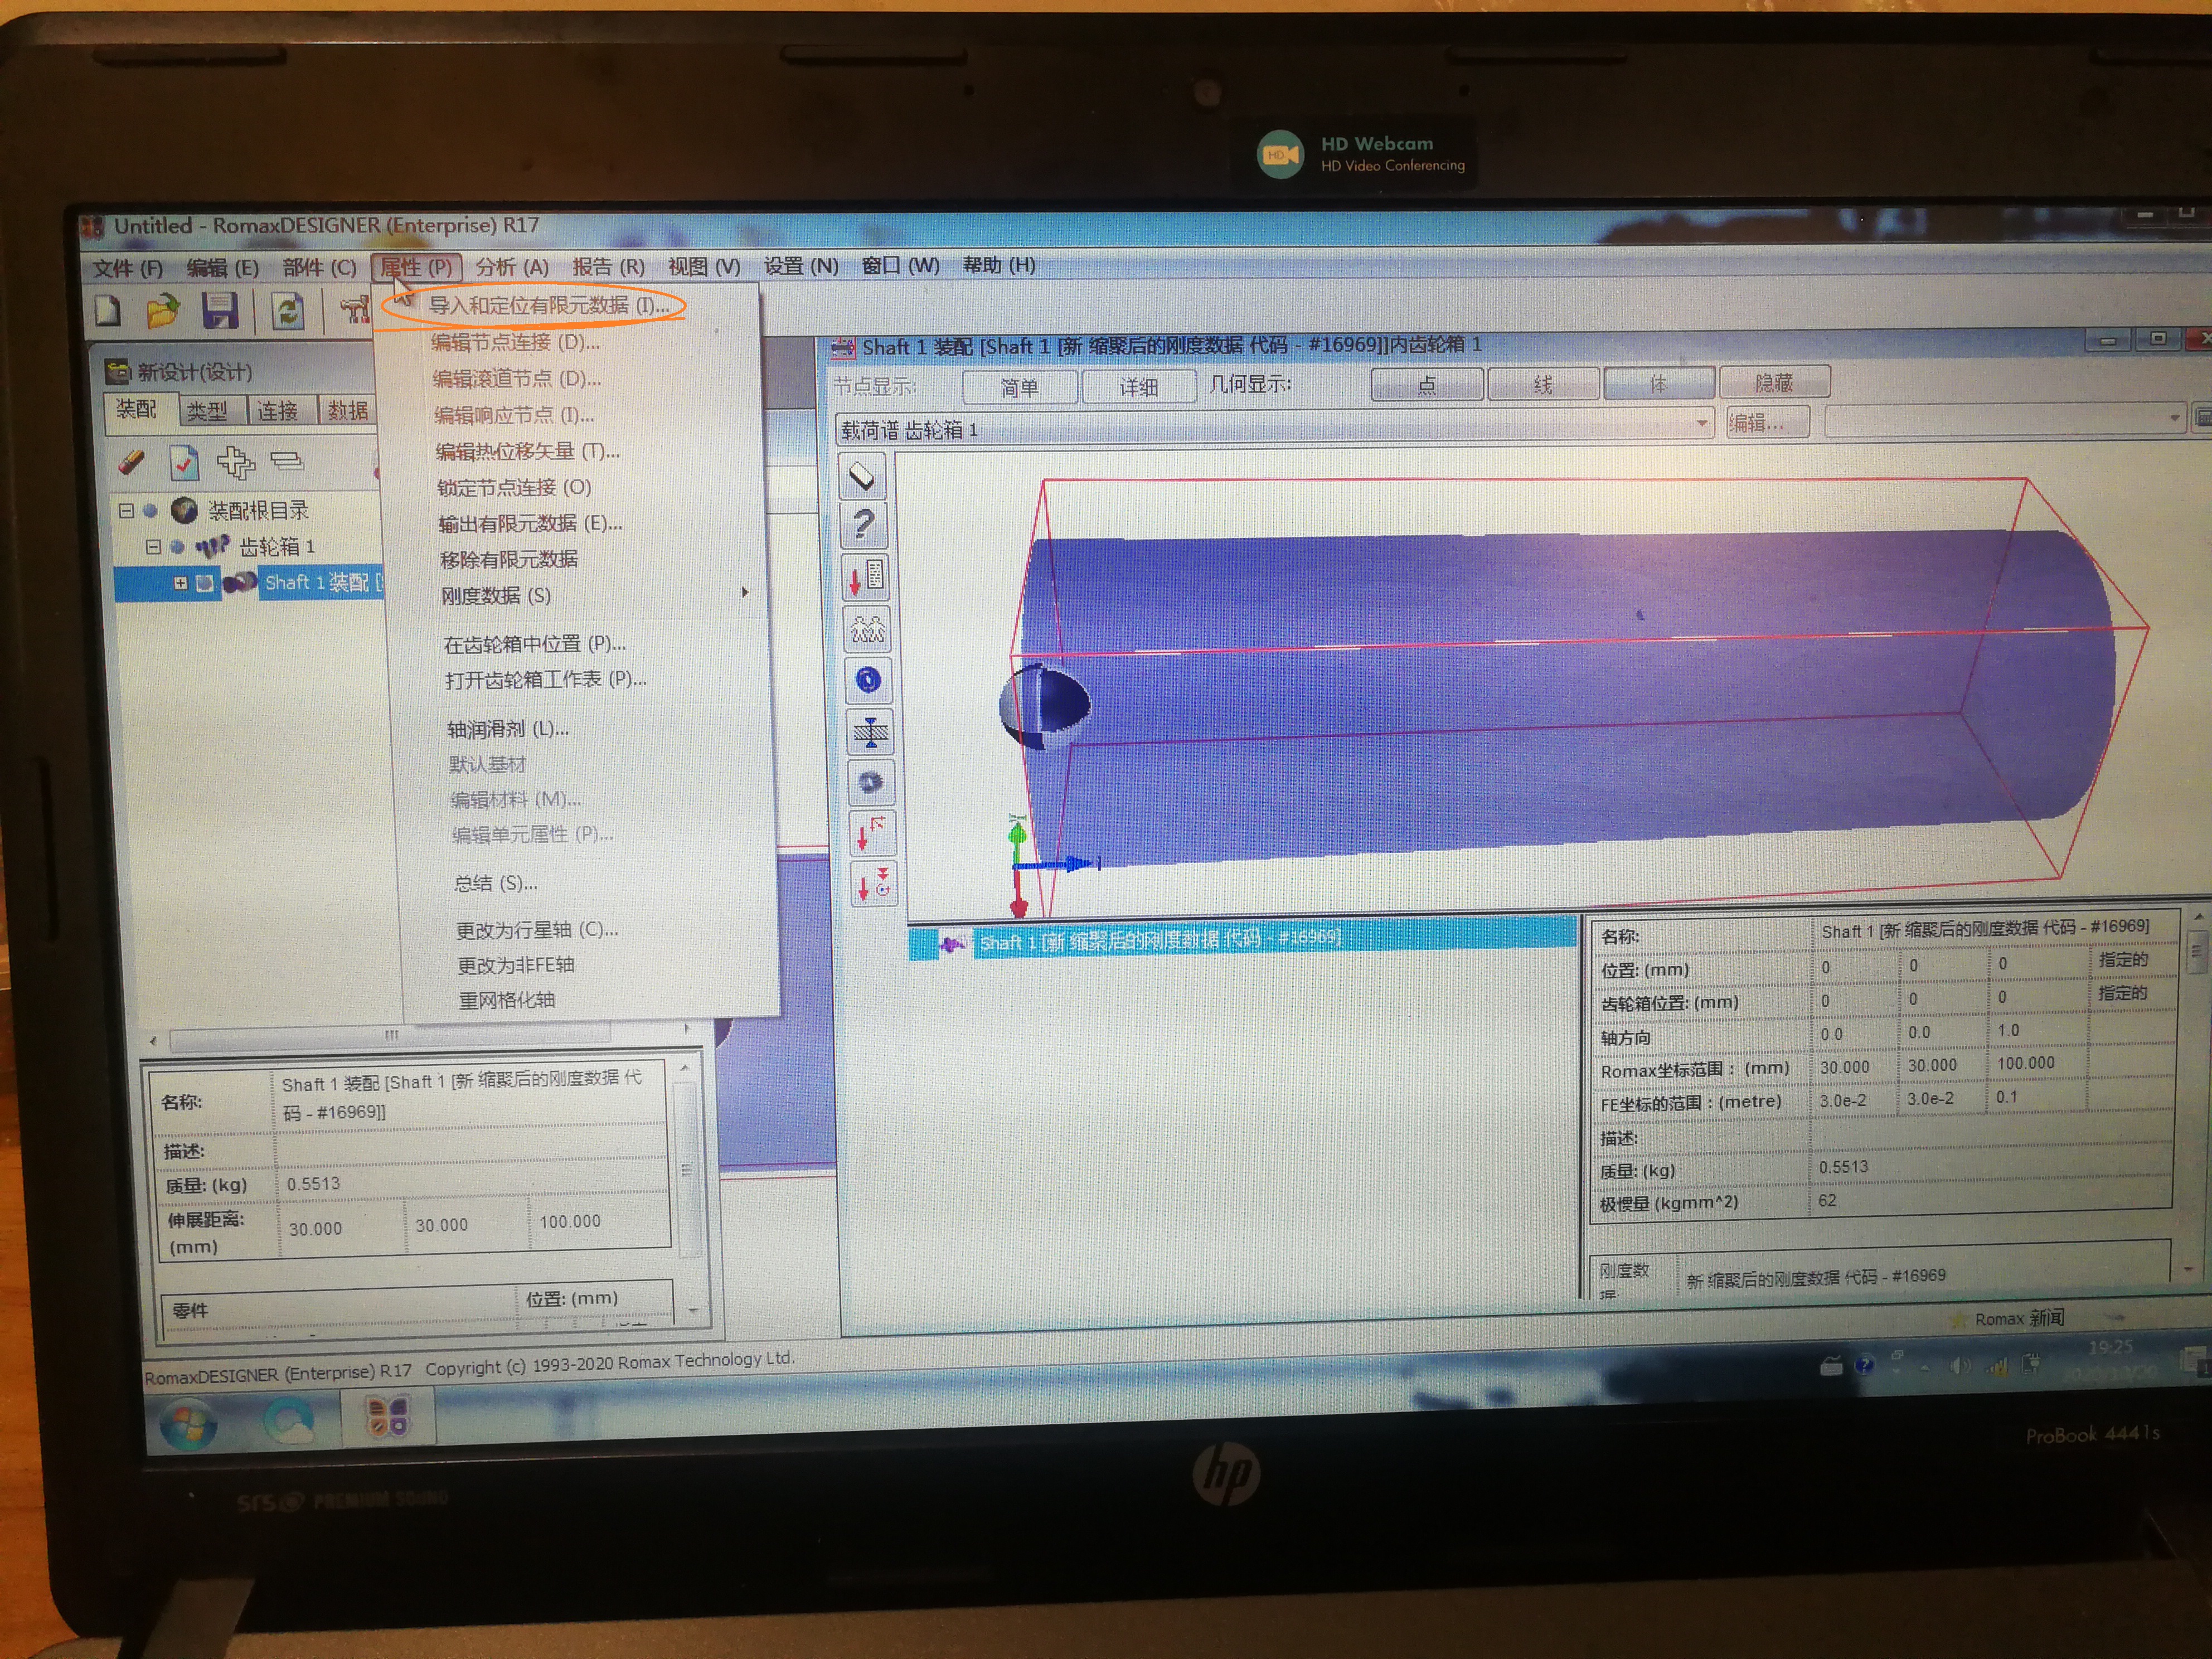Choose 在齿轮箱中位置 (P) menu item
The image size is (2212, 1659).
(535, 644)
